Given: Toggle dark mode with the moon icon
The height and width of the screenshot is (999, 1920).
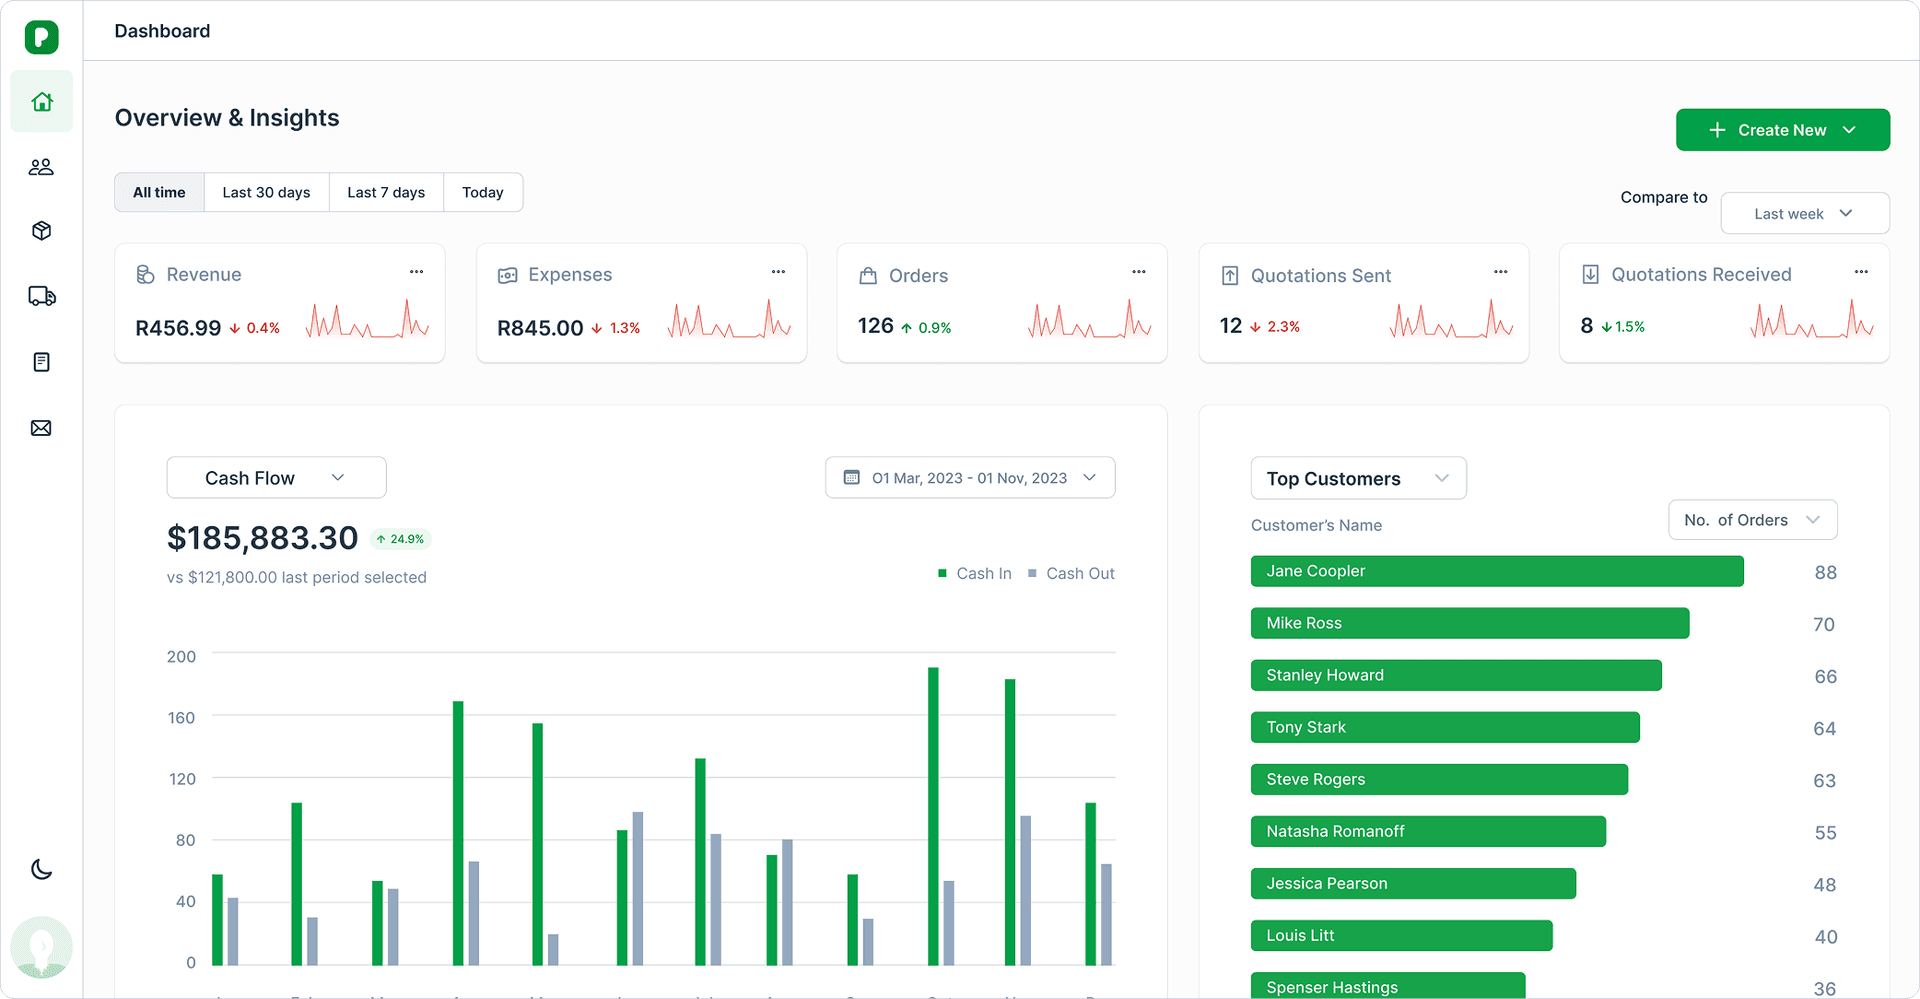Looking at the screenshot, I should 41,869.
